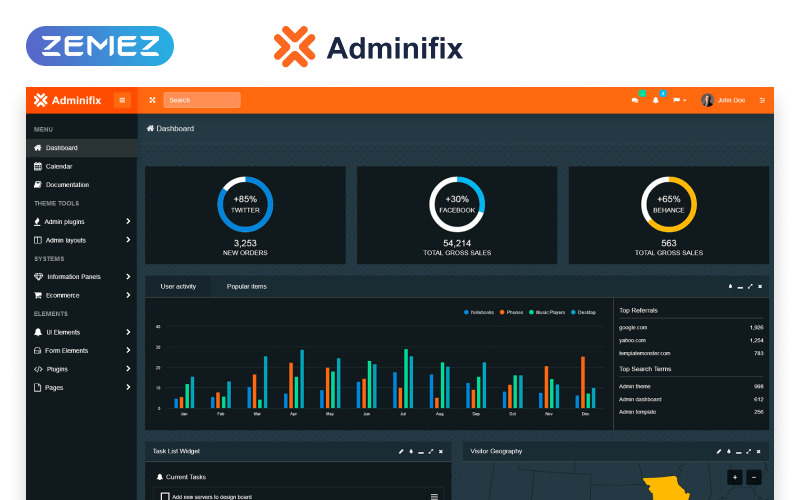Click the fullscreen icon beside the search box
800x500 pixels.
tap(152, 100)
